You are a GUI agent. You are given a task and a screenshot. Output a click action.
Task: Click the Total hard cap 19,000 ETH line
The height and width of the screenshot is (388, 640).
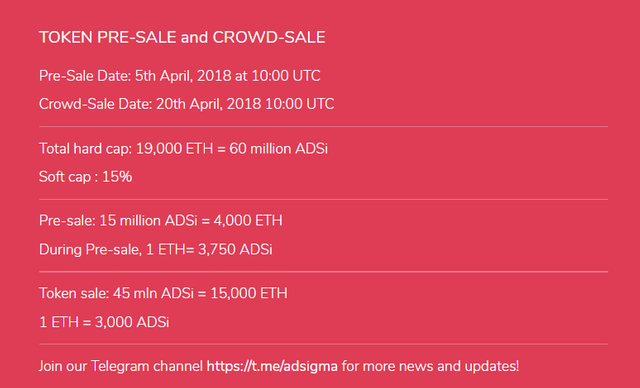coord(183,149)
